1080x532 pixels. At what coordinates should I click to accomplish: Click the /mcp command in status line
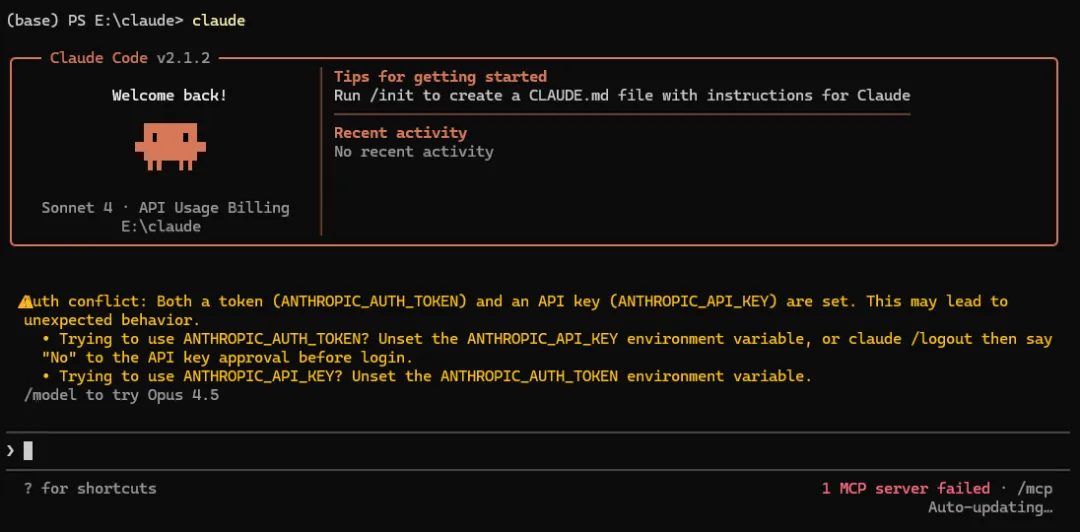1034,488
